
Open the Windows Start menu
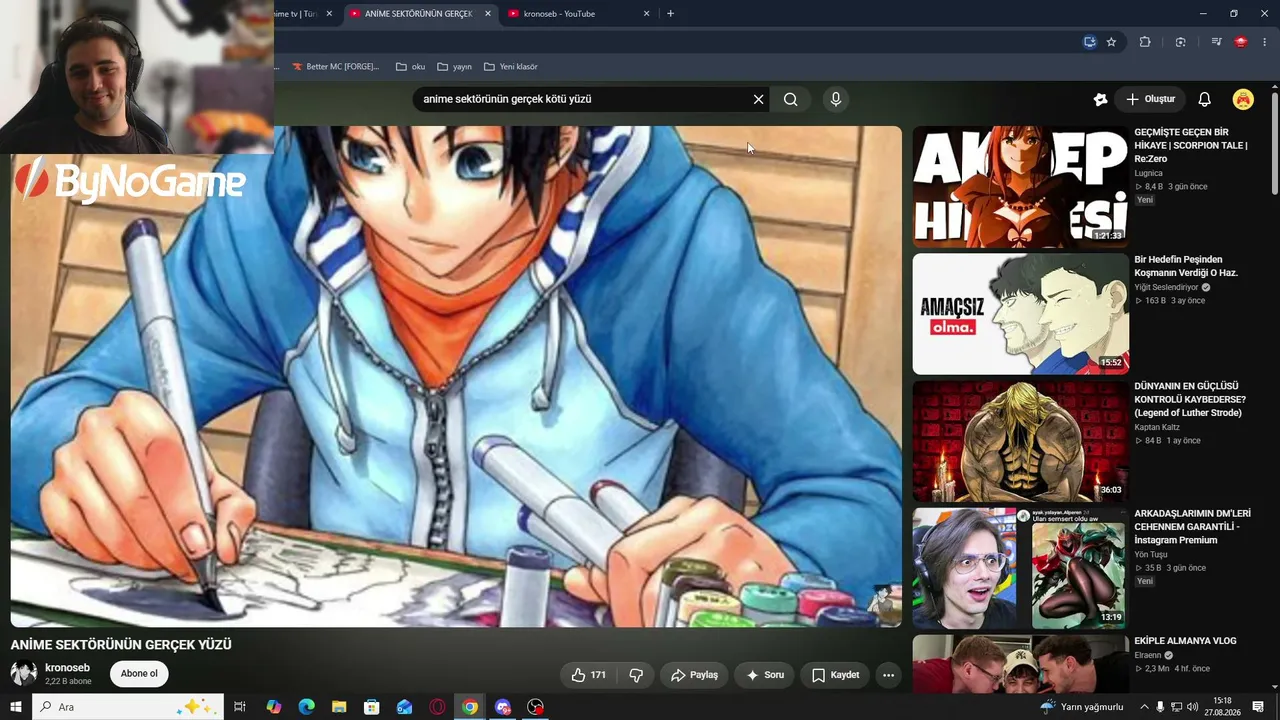click(x=15, y=707)
